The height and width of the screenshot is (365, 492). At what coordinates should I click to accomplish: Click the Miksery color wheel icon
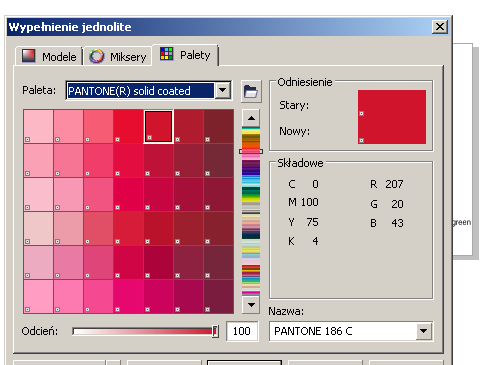pyautogui.click(x=97, y=56)
